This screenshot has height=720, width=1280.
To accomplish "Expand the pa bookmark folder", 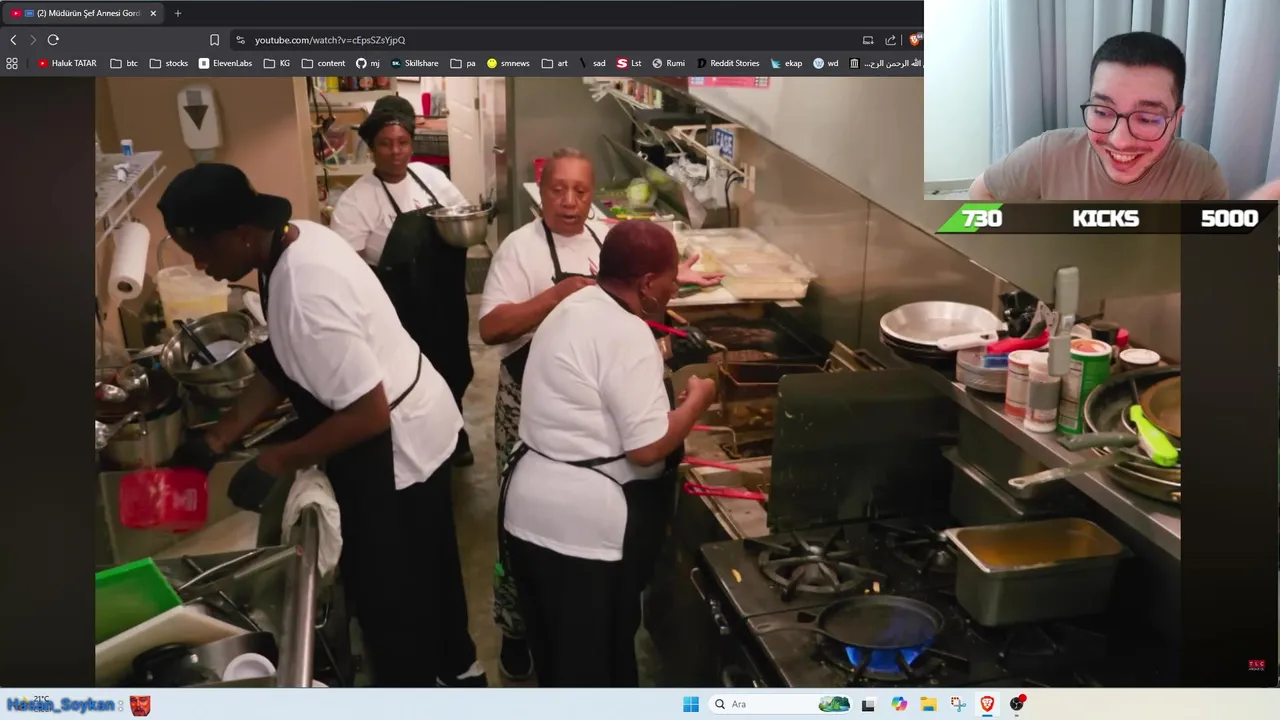I will [x=463, y=63].
